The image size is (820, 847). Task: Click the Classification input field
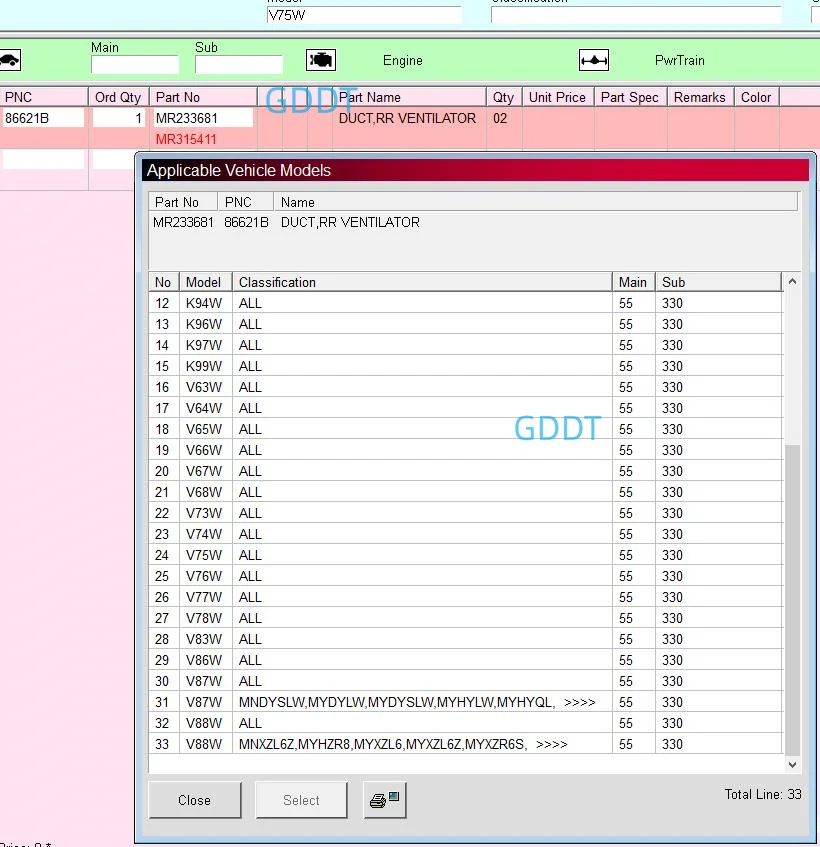coord(636,15)
